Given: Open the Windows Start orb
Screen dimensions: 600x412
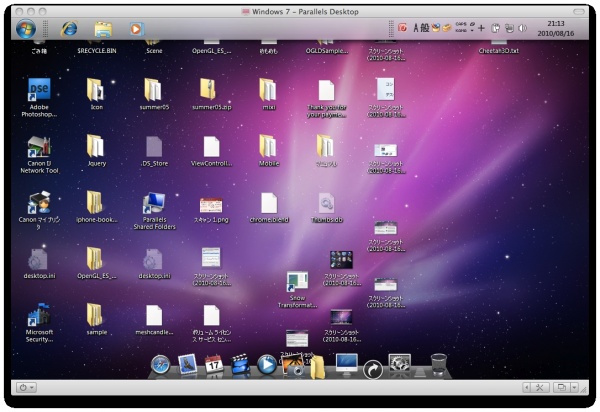Looking at the screenshot, I should tap(26, 29).
